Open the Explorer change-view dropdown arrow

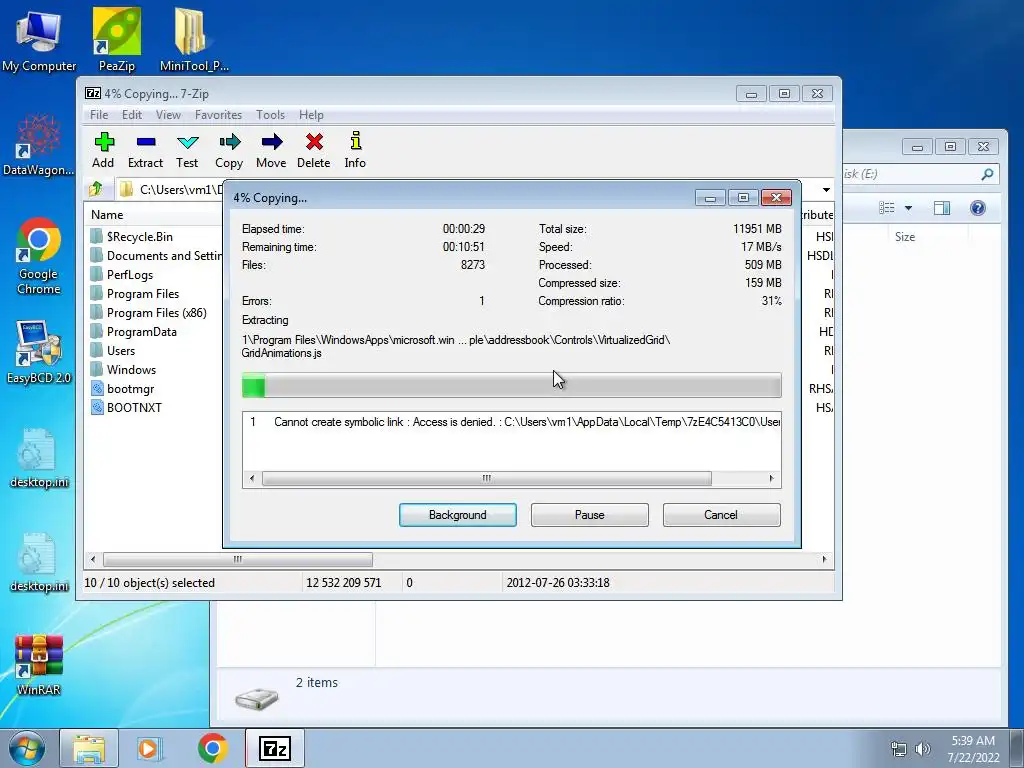pos(908,208)
